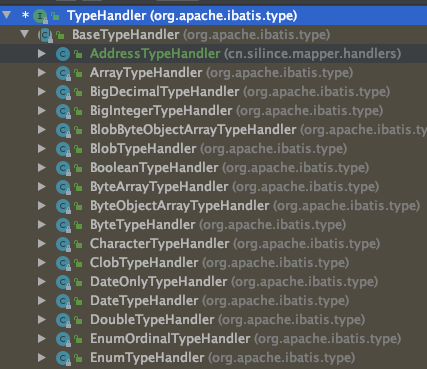Click the ByteObjectArrayTypeHandler class icon
427x369 pixels.
click(x=63, y=206)
